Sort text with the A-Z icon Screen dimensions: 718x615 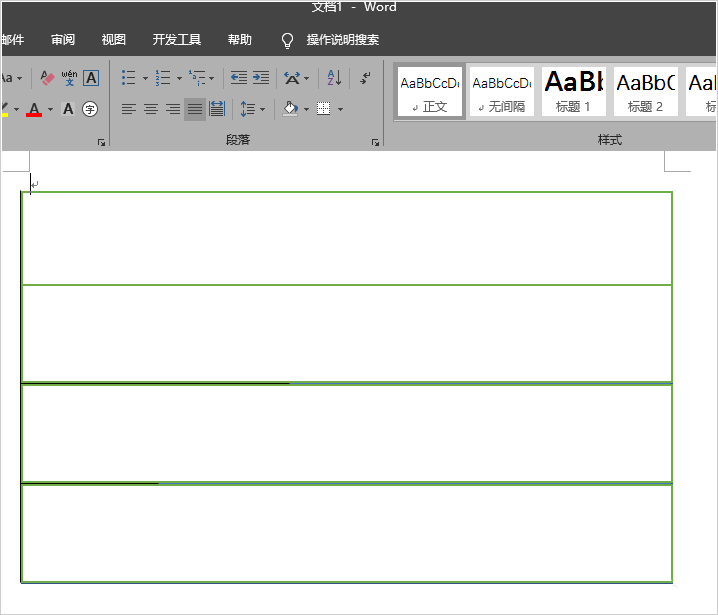point(334,78)
